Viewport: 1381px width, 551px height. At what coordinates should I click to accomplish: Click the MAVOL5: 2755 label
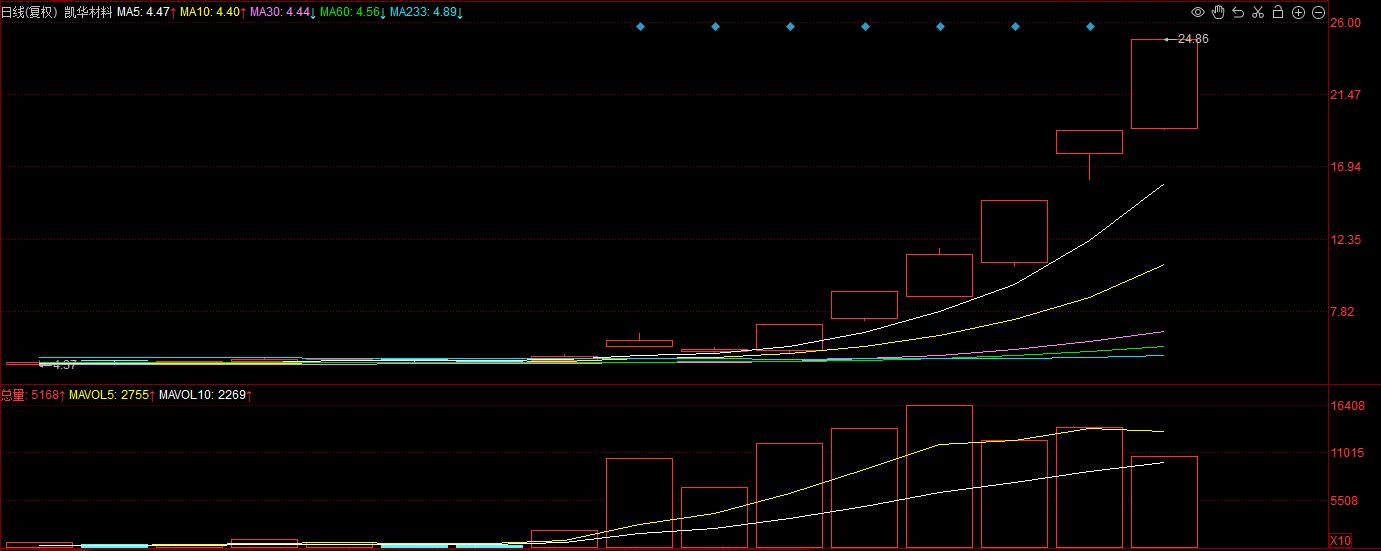[x=110, y=395]
